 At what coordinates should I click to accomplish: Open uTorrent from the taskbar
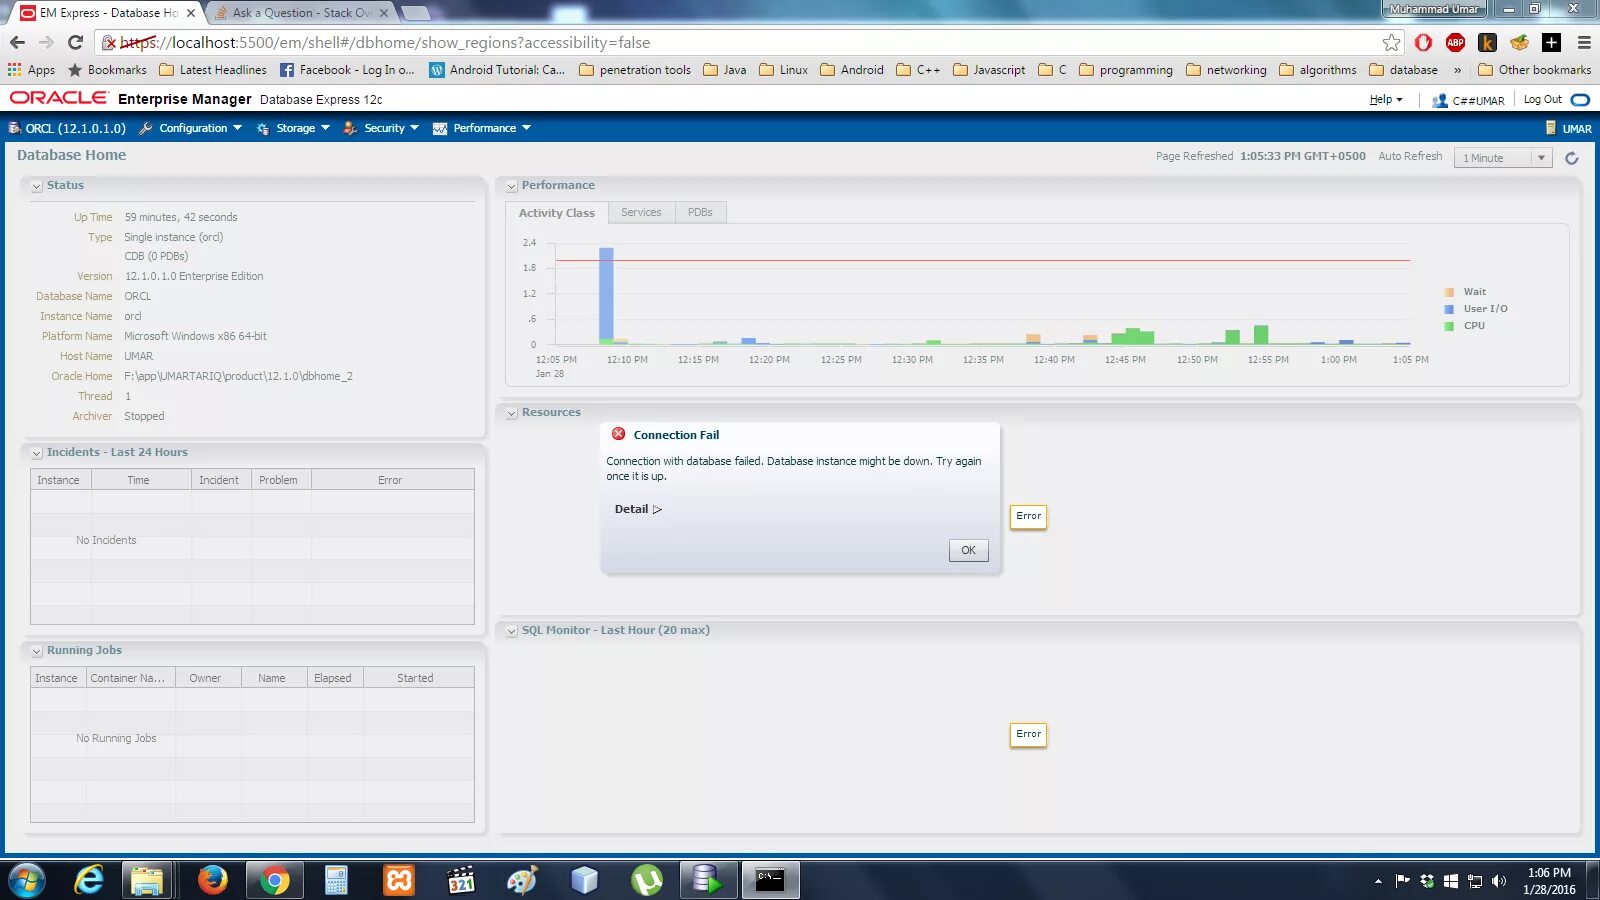coord(646,880)
